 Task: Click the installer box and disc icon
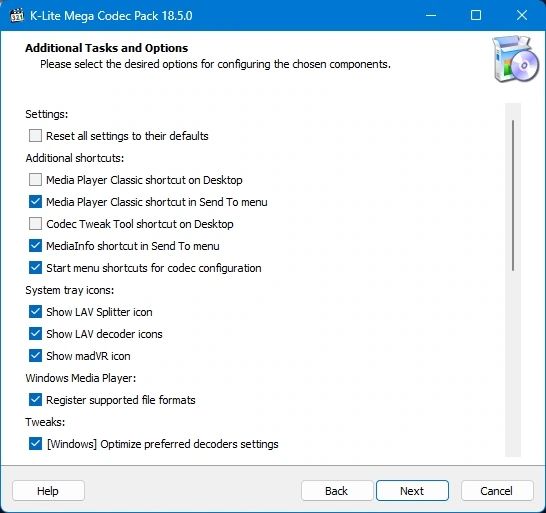click(x=516, y=59)
